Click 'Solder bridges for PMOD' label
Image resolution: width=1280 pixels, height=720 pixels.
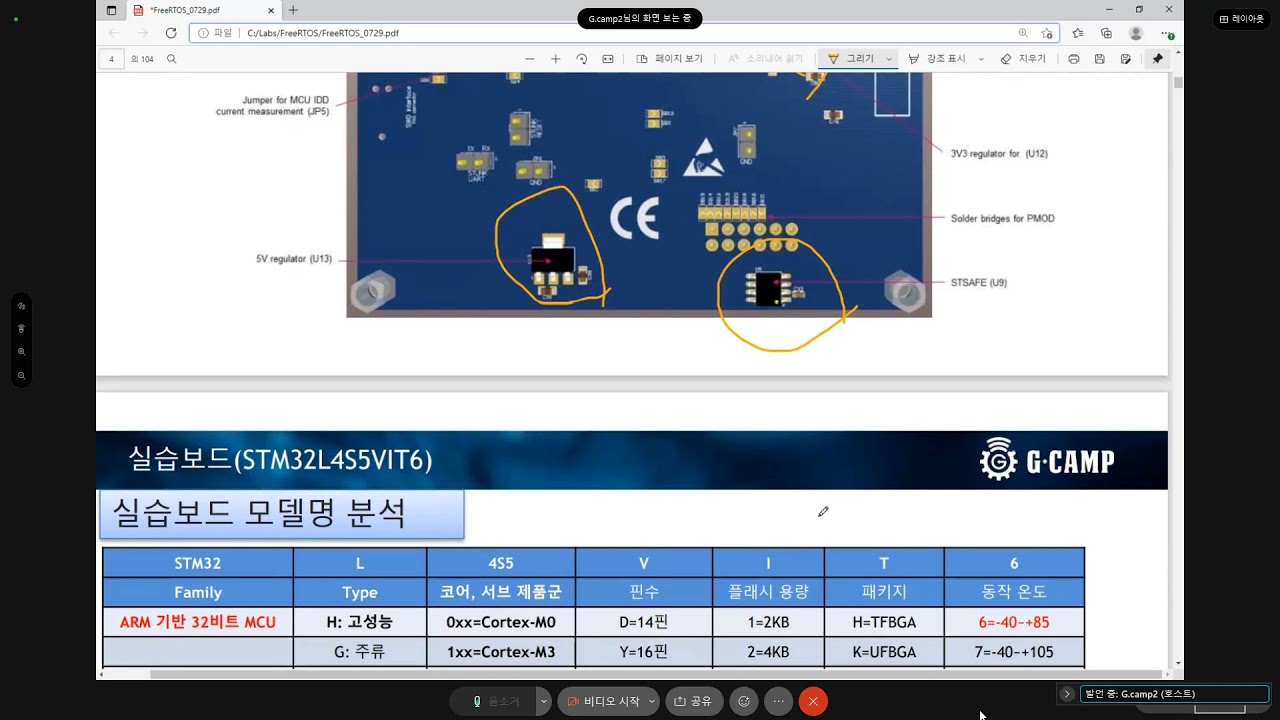coord(1002,218)
